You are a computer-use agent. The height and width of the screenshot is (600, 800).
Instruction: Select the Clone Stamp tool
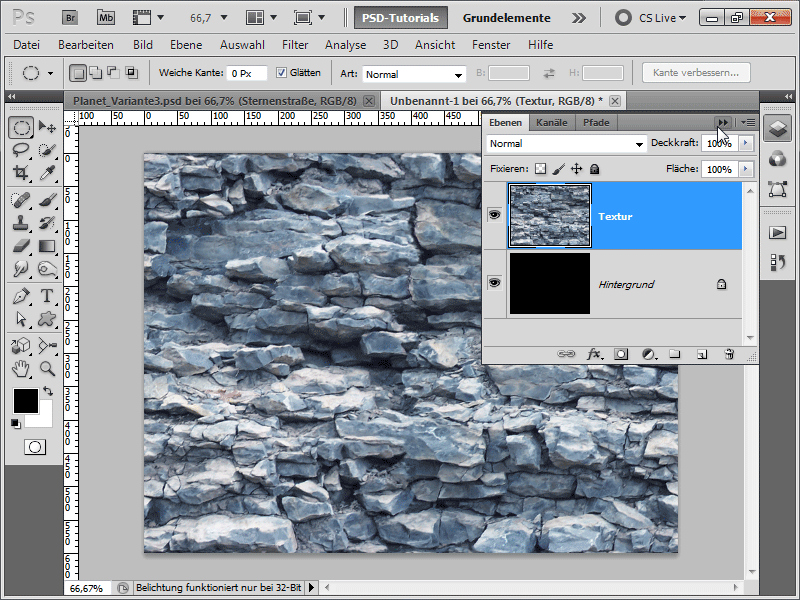point(21,223)
